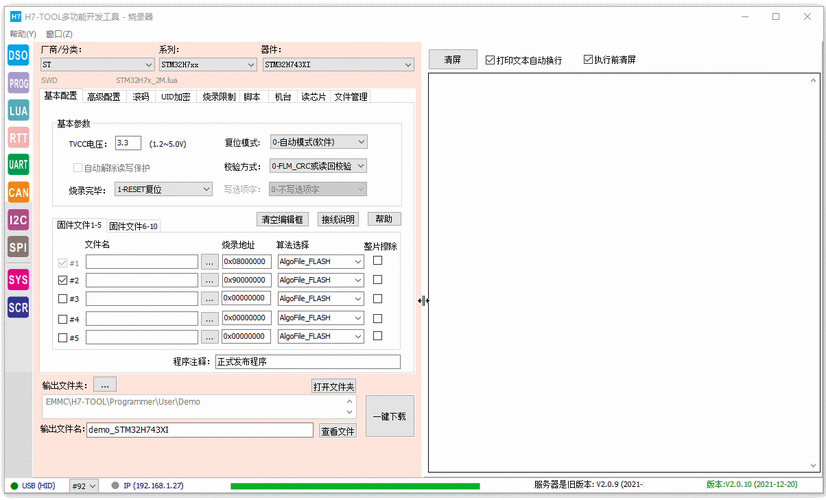
Task: Open the SCR screen capture icon
Action: pos(18,308)
